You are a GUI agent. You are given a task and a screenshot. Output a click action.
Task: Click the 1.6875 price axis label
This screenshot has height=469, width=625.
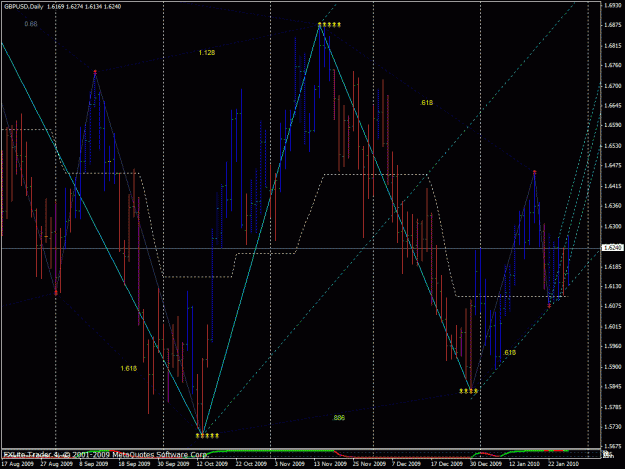coord(613,25)
